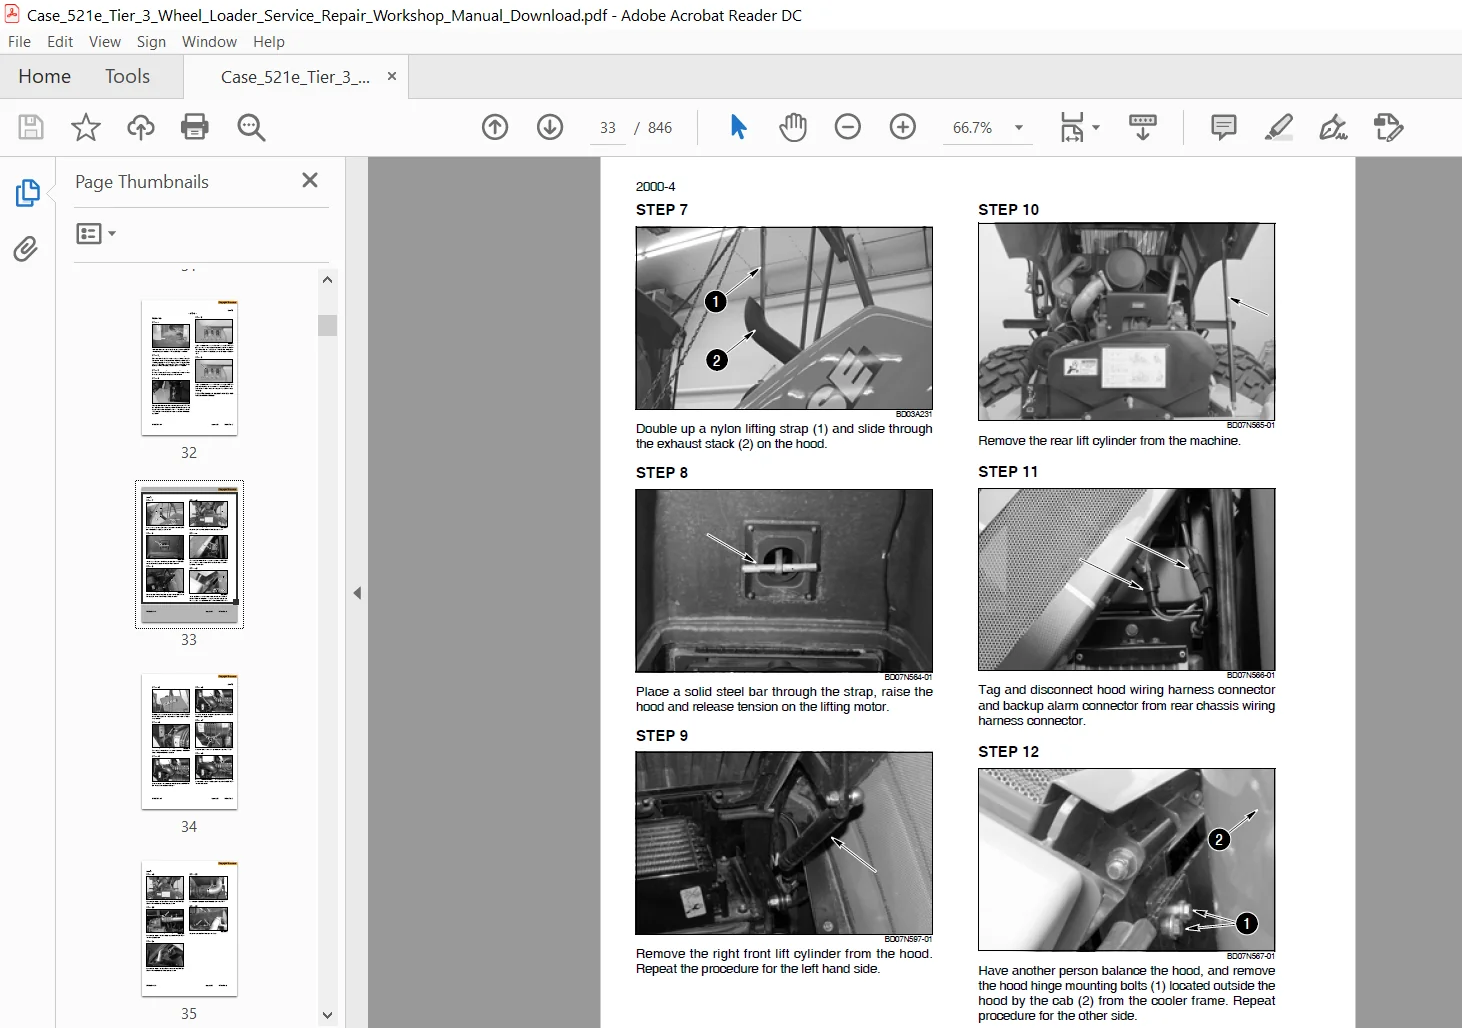This screenshot has width=1462, height=1028.
Task: Click the STEP 7 heading text
Action: click(x=662, y=210)
